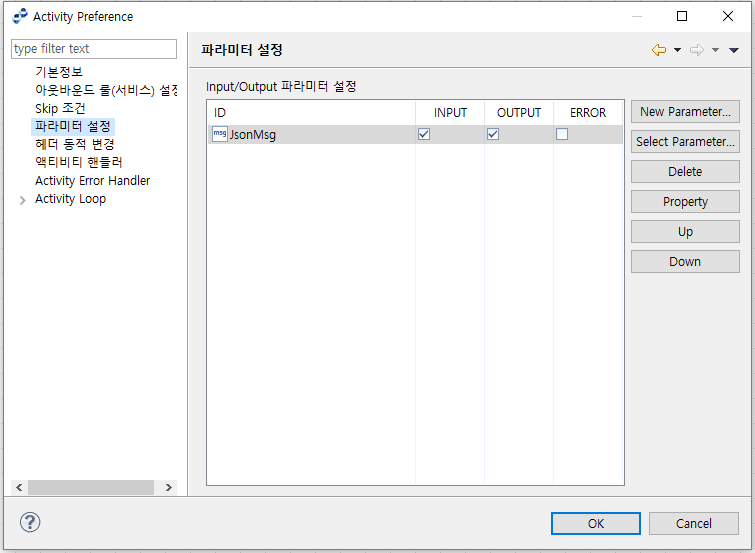The width and height of the screenshot is (755, 553).
Task: Move parameter with the Down button
Action: 685,262
